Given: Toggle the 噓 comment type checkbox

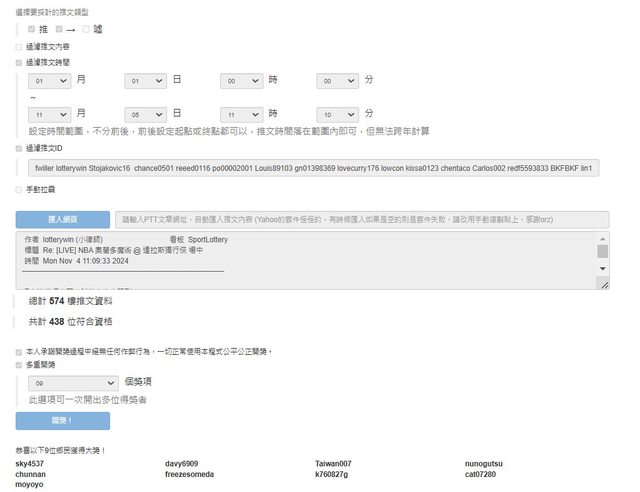Looking at the screenshot, I should pyautogui.click(x=86, y=29).
